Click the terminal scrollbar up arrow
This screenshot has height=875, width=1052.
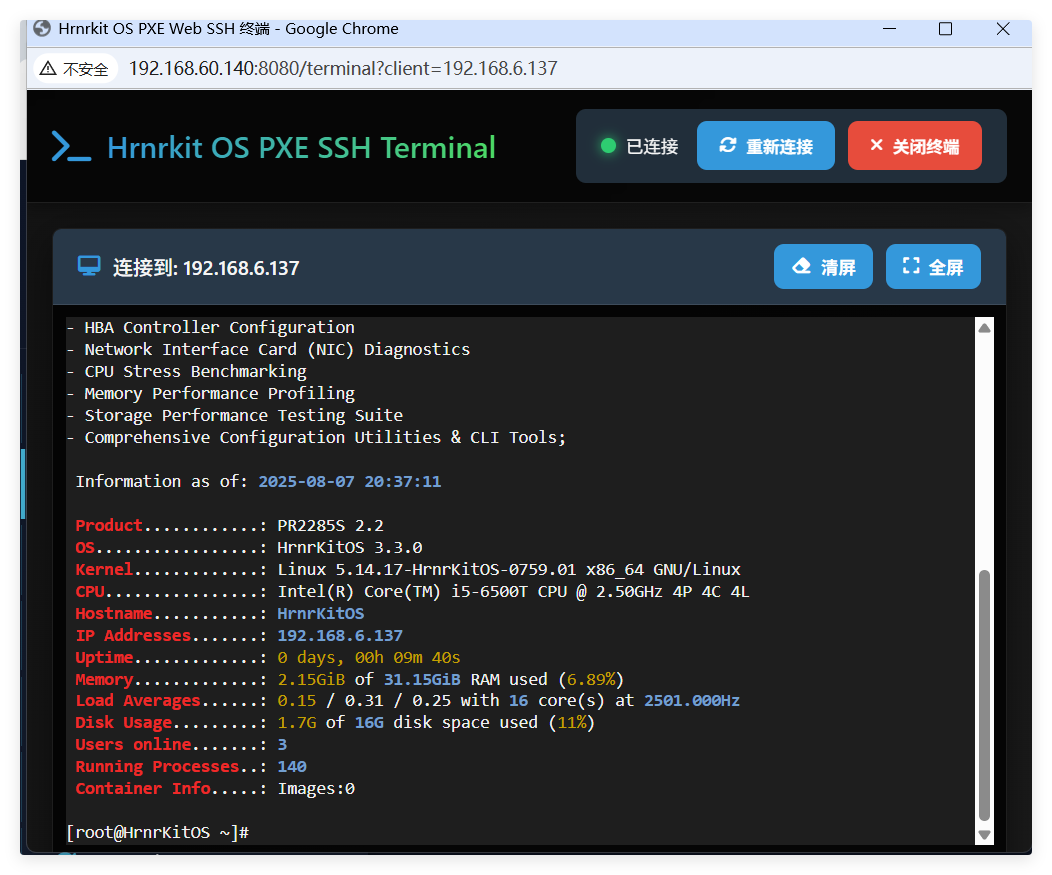[x=984, y=328]
